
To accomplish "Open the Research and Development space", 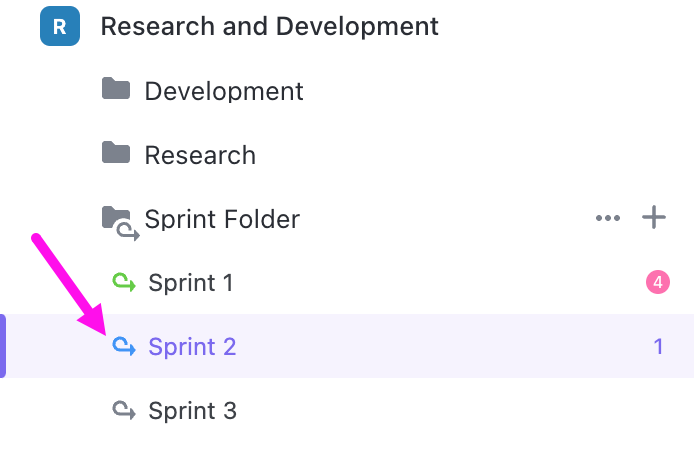I will click(x=269, y=26).
